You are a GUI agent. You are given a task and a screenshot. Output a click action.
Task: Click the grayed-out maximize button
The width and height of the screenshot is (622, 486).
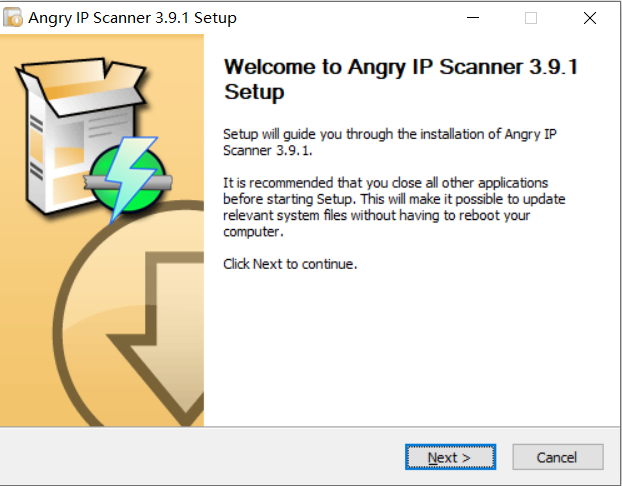tap(531, 18)
